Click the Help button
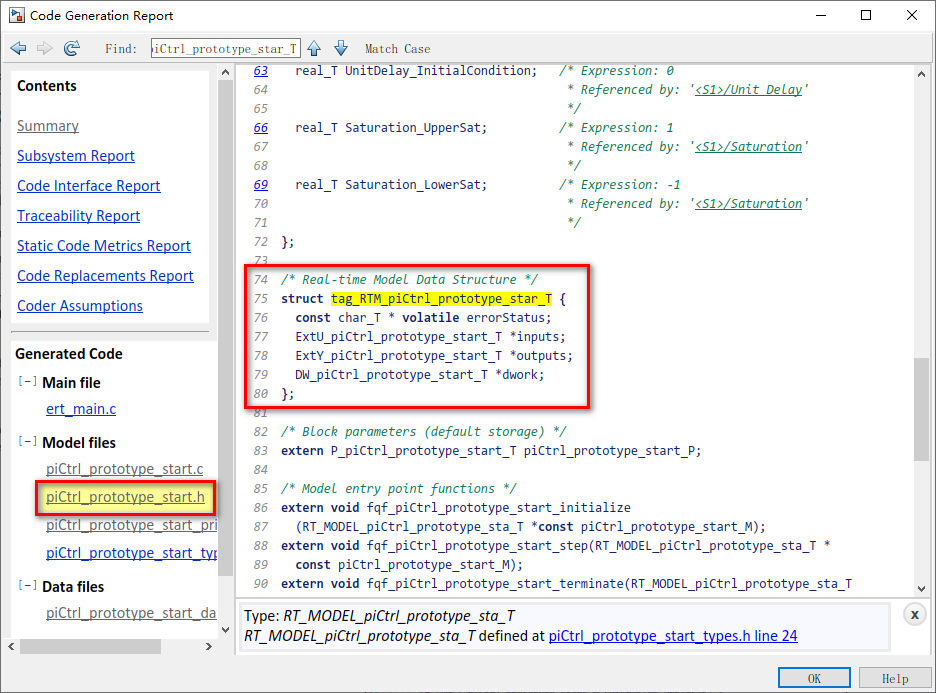This screenshot has width=936, height=693. coord(895,678)
